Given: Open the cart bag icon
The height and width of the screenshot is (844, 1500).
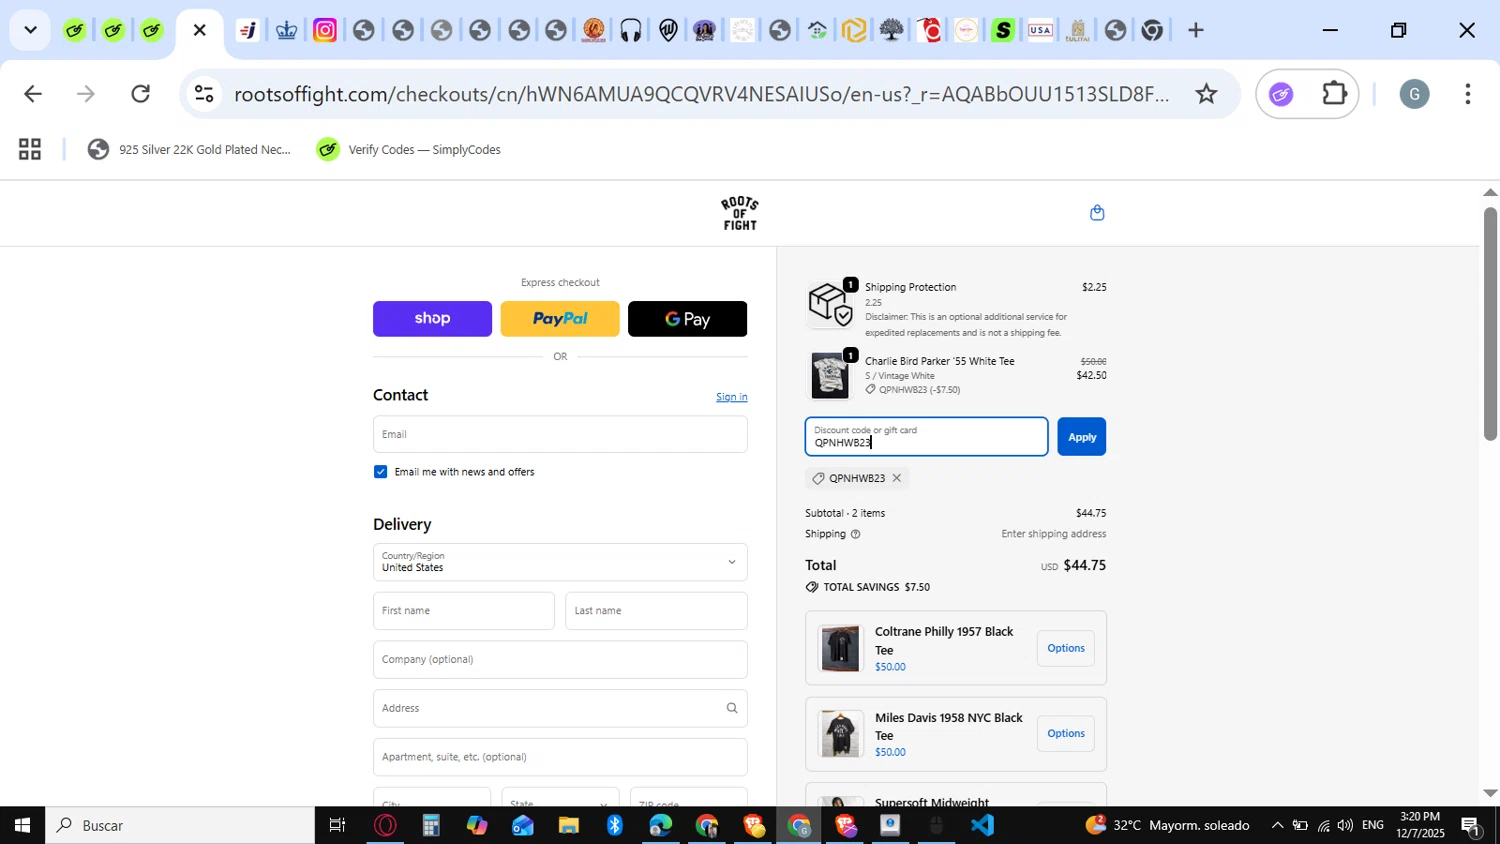Looking at the screenshot, I should click(1097, 212).
